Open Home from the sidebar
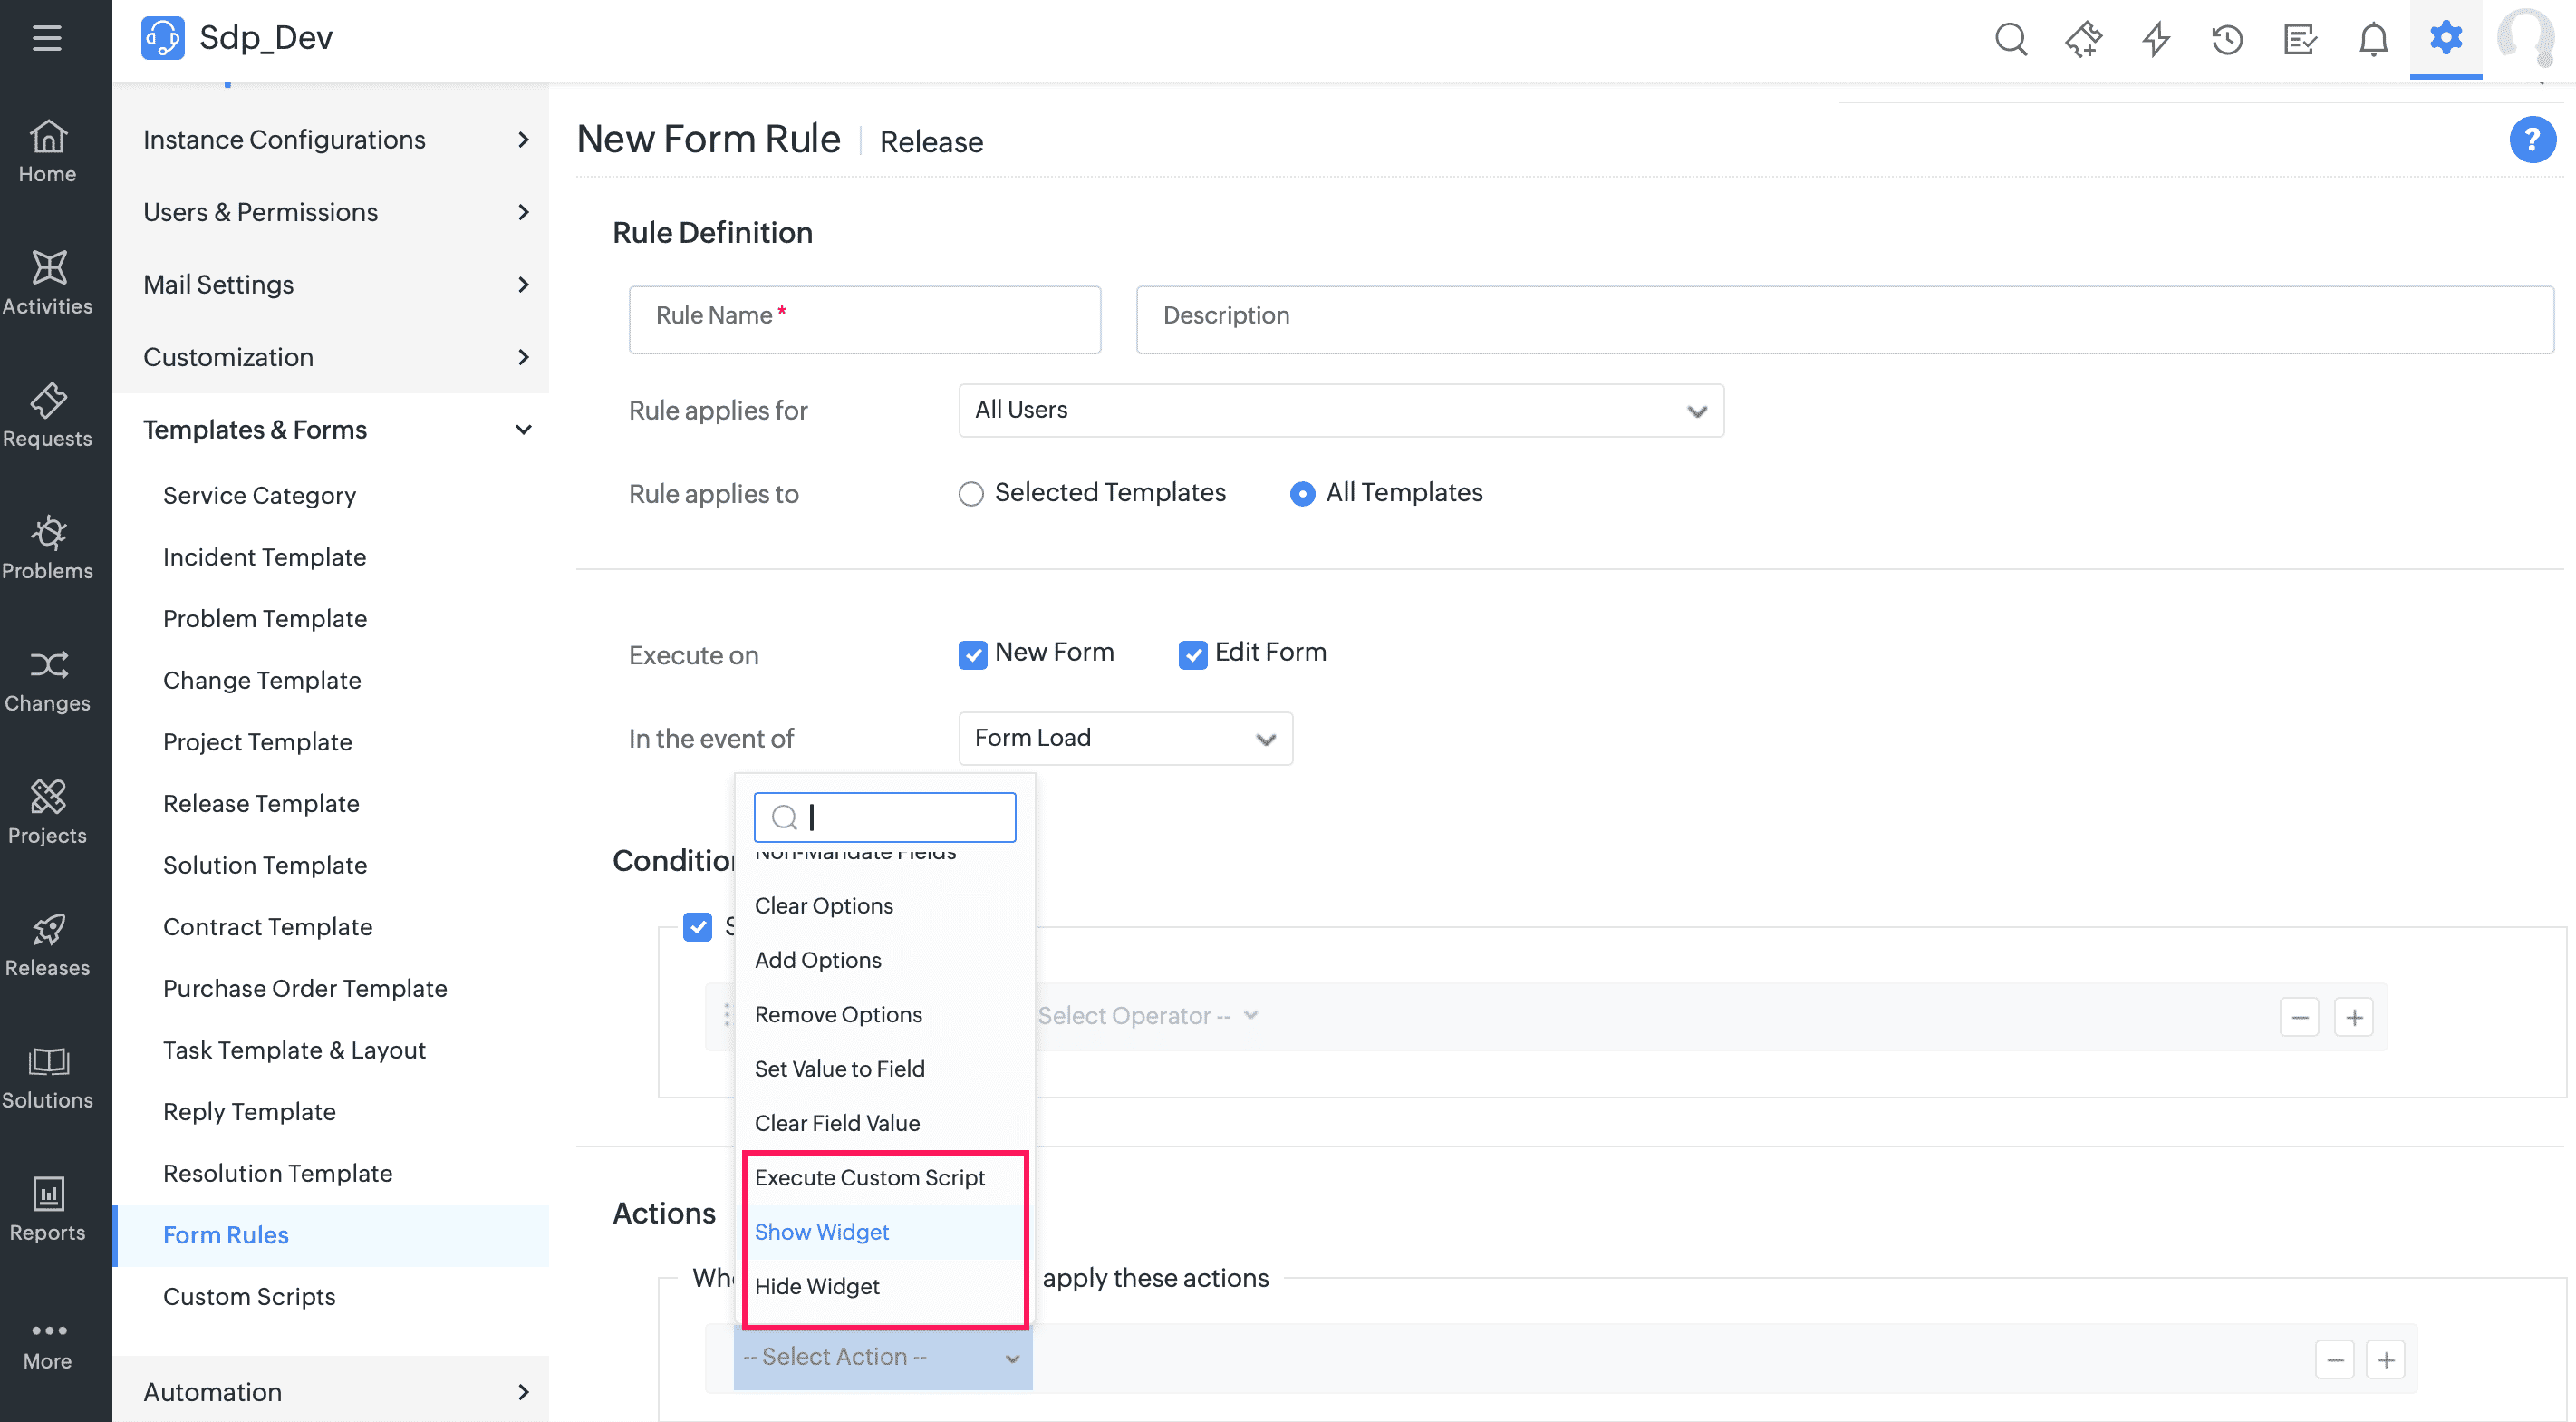2576x1422 pixels. coord(47,152)
